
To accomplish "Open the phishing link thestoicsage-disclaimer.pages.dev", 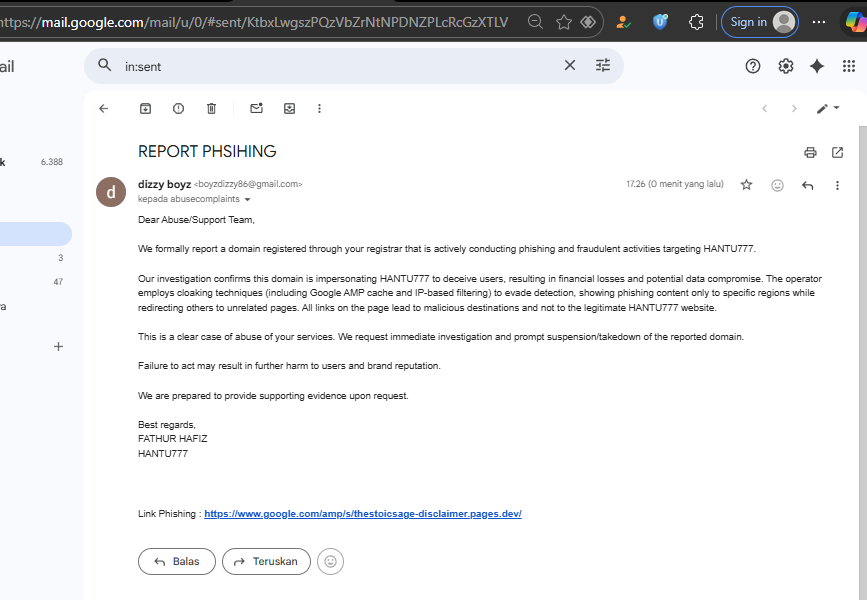I will click(363, 514).
